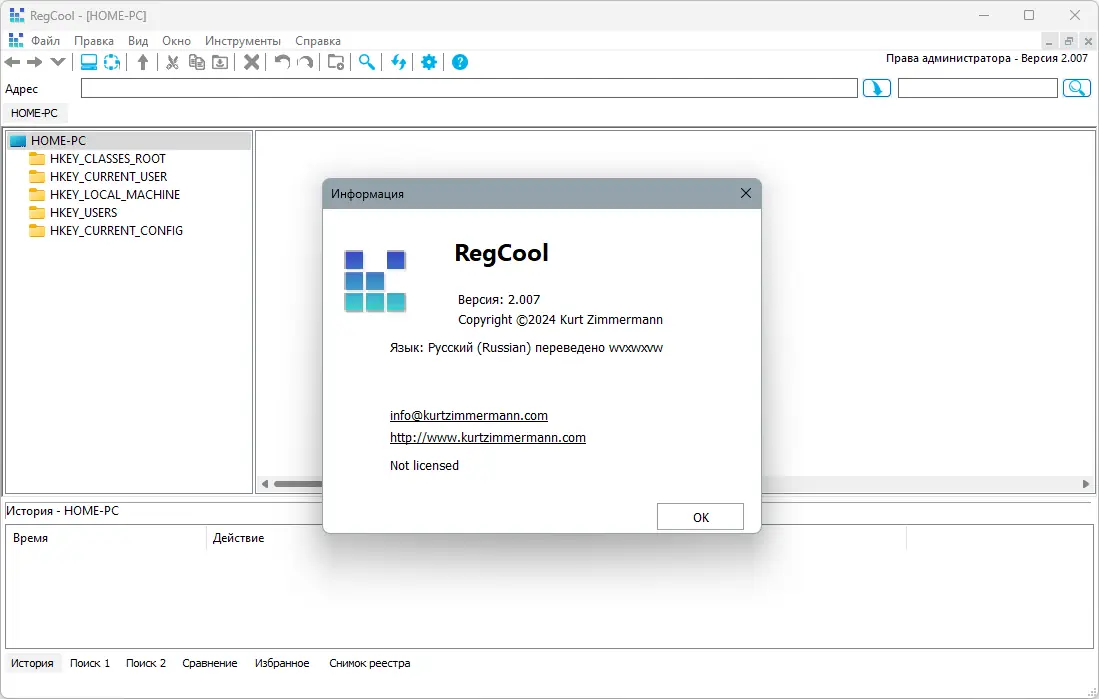The image size is (1099, 699).
Task: Open the Файл menu
Action: click(46, 41)
